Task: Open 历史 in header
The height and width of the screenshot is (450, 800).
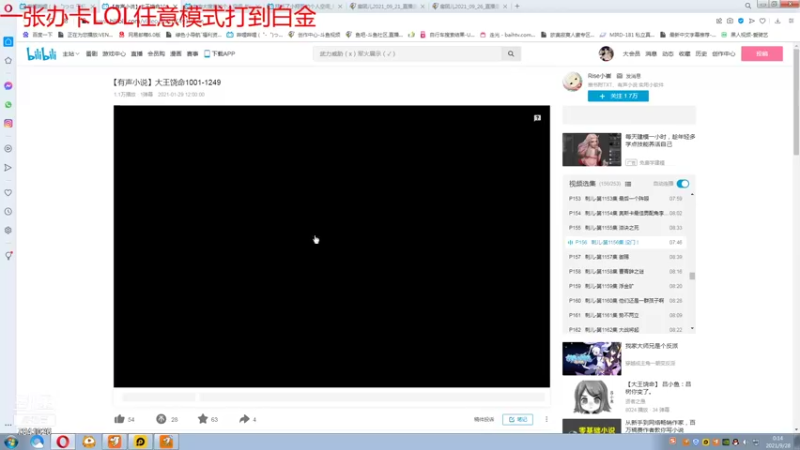Action: 701,54
